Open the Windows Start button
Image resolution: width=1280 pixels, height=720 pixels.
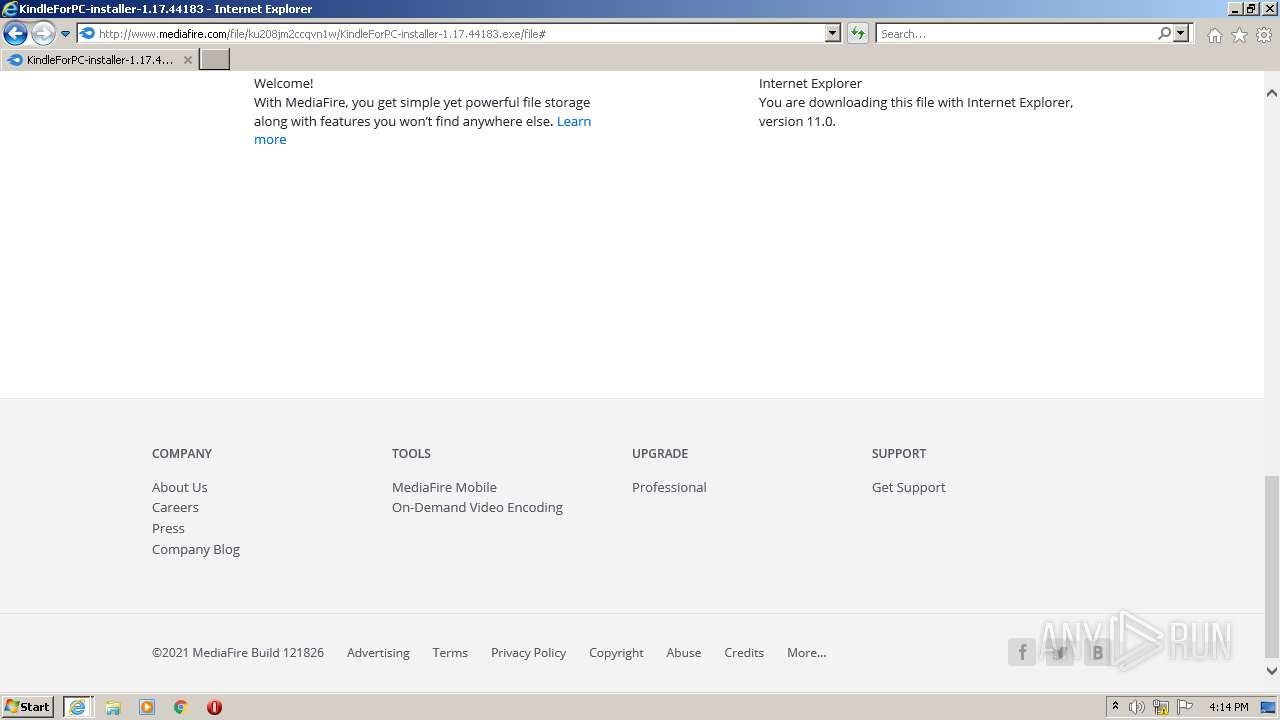[28, 707]
